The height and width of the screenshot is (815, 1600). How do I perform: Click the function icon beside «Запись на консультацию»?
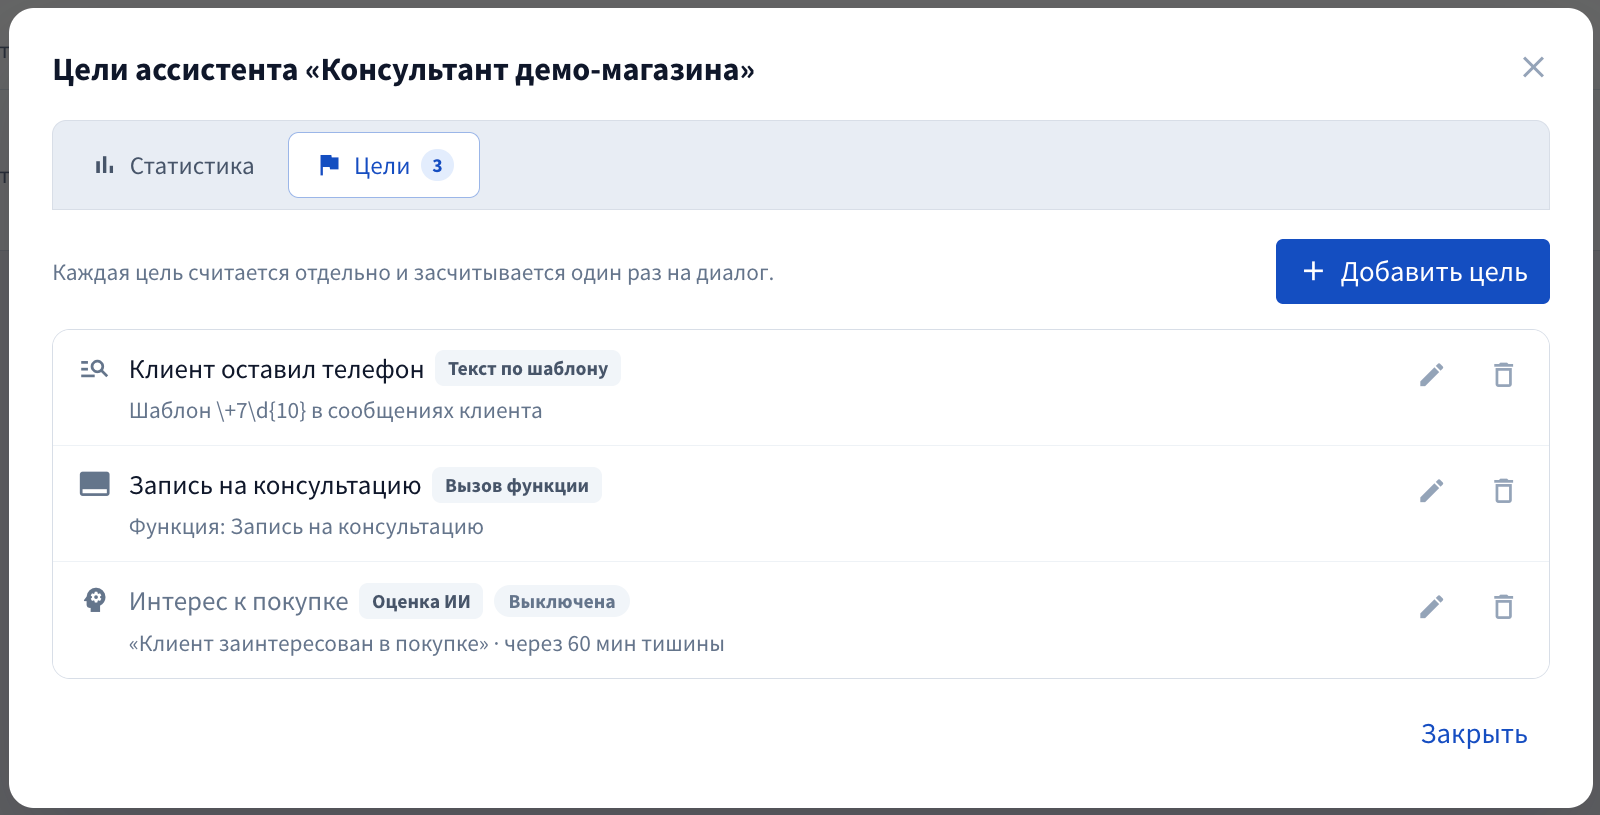(x=94, y=484)
